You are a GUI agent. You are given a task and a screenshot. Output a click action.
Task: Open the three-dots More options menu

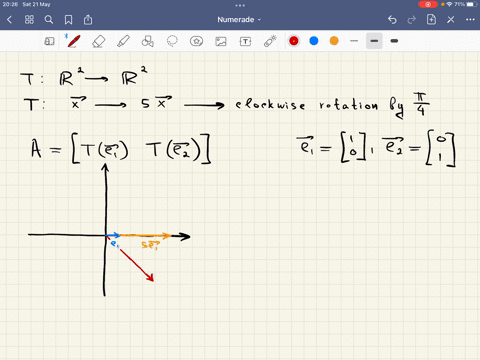[470, 20]
